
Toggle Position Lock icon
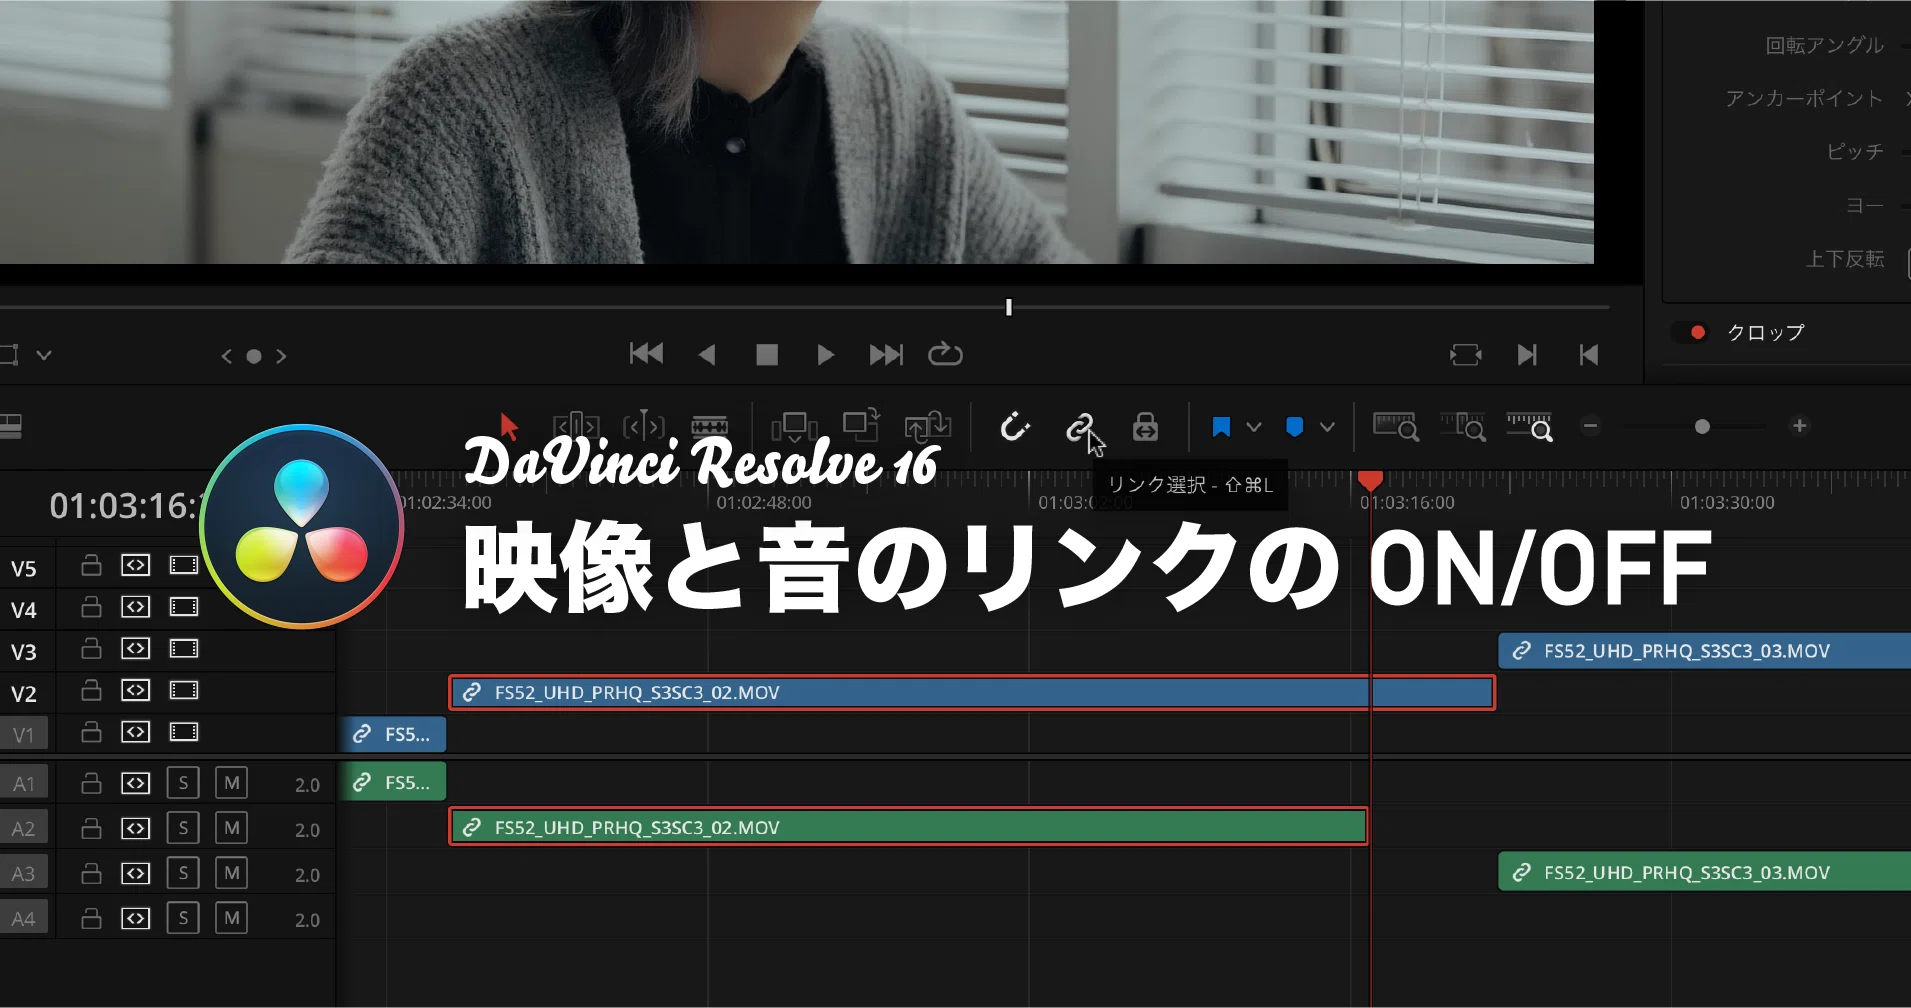pos(1145,427)
